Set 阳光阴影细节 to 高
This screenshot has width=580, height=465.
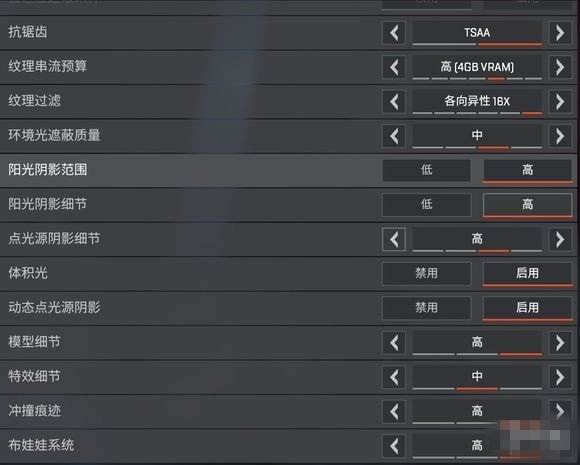point(527,205)
